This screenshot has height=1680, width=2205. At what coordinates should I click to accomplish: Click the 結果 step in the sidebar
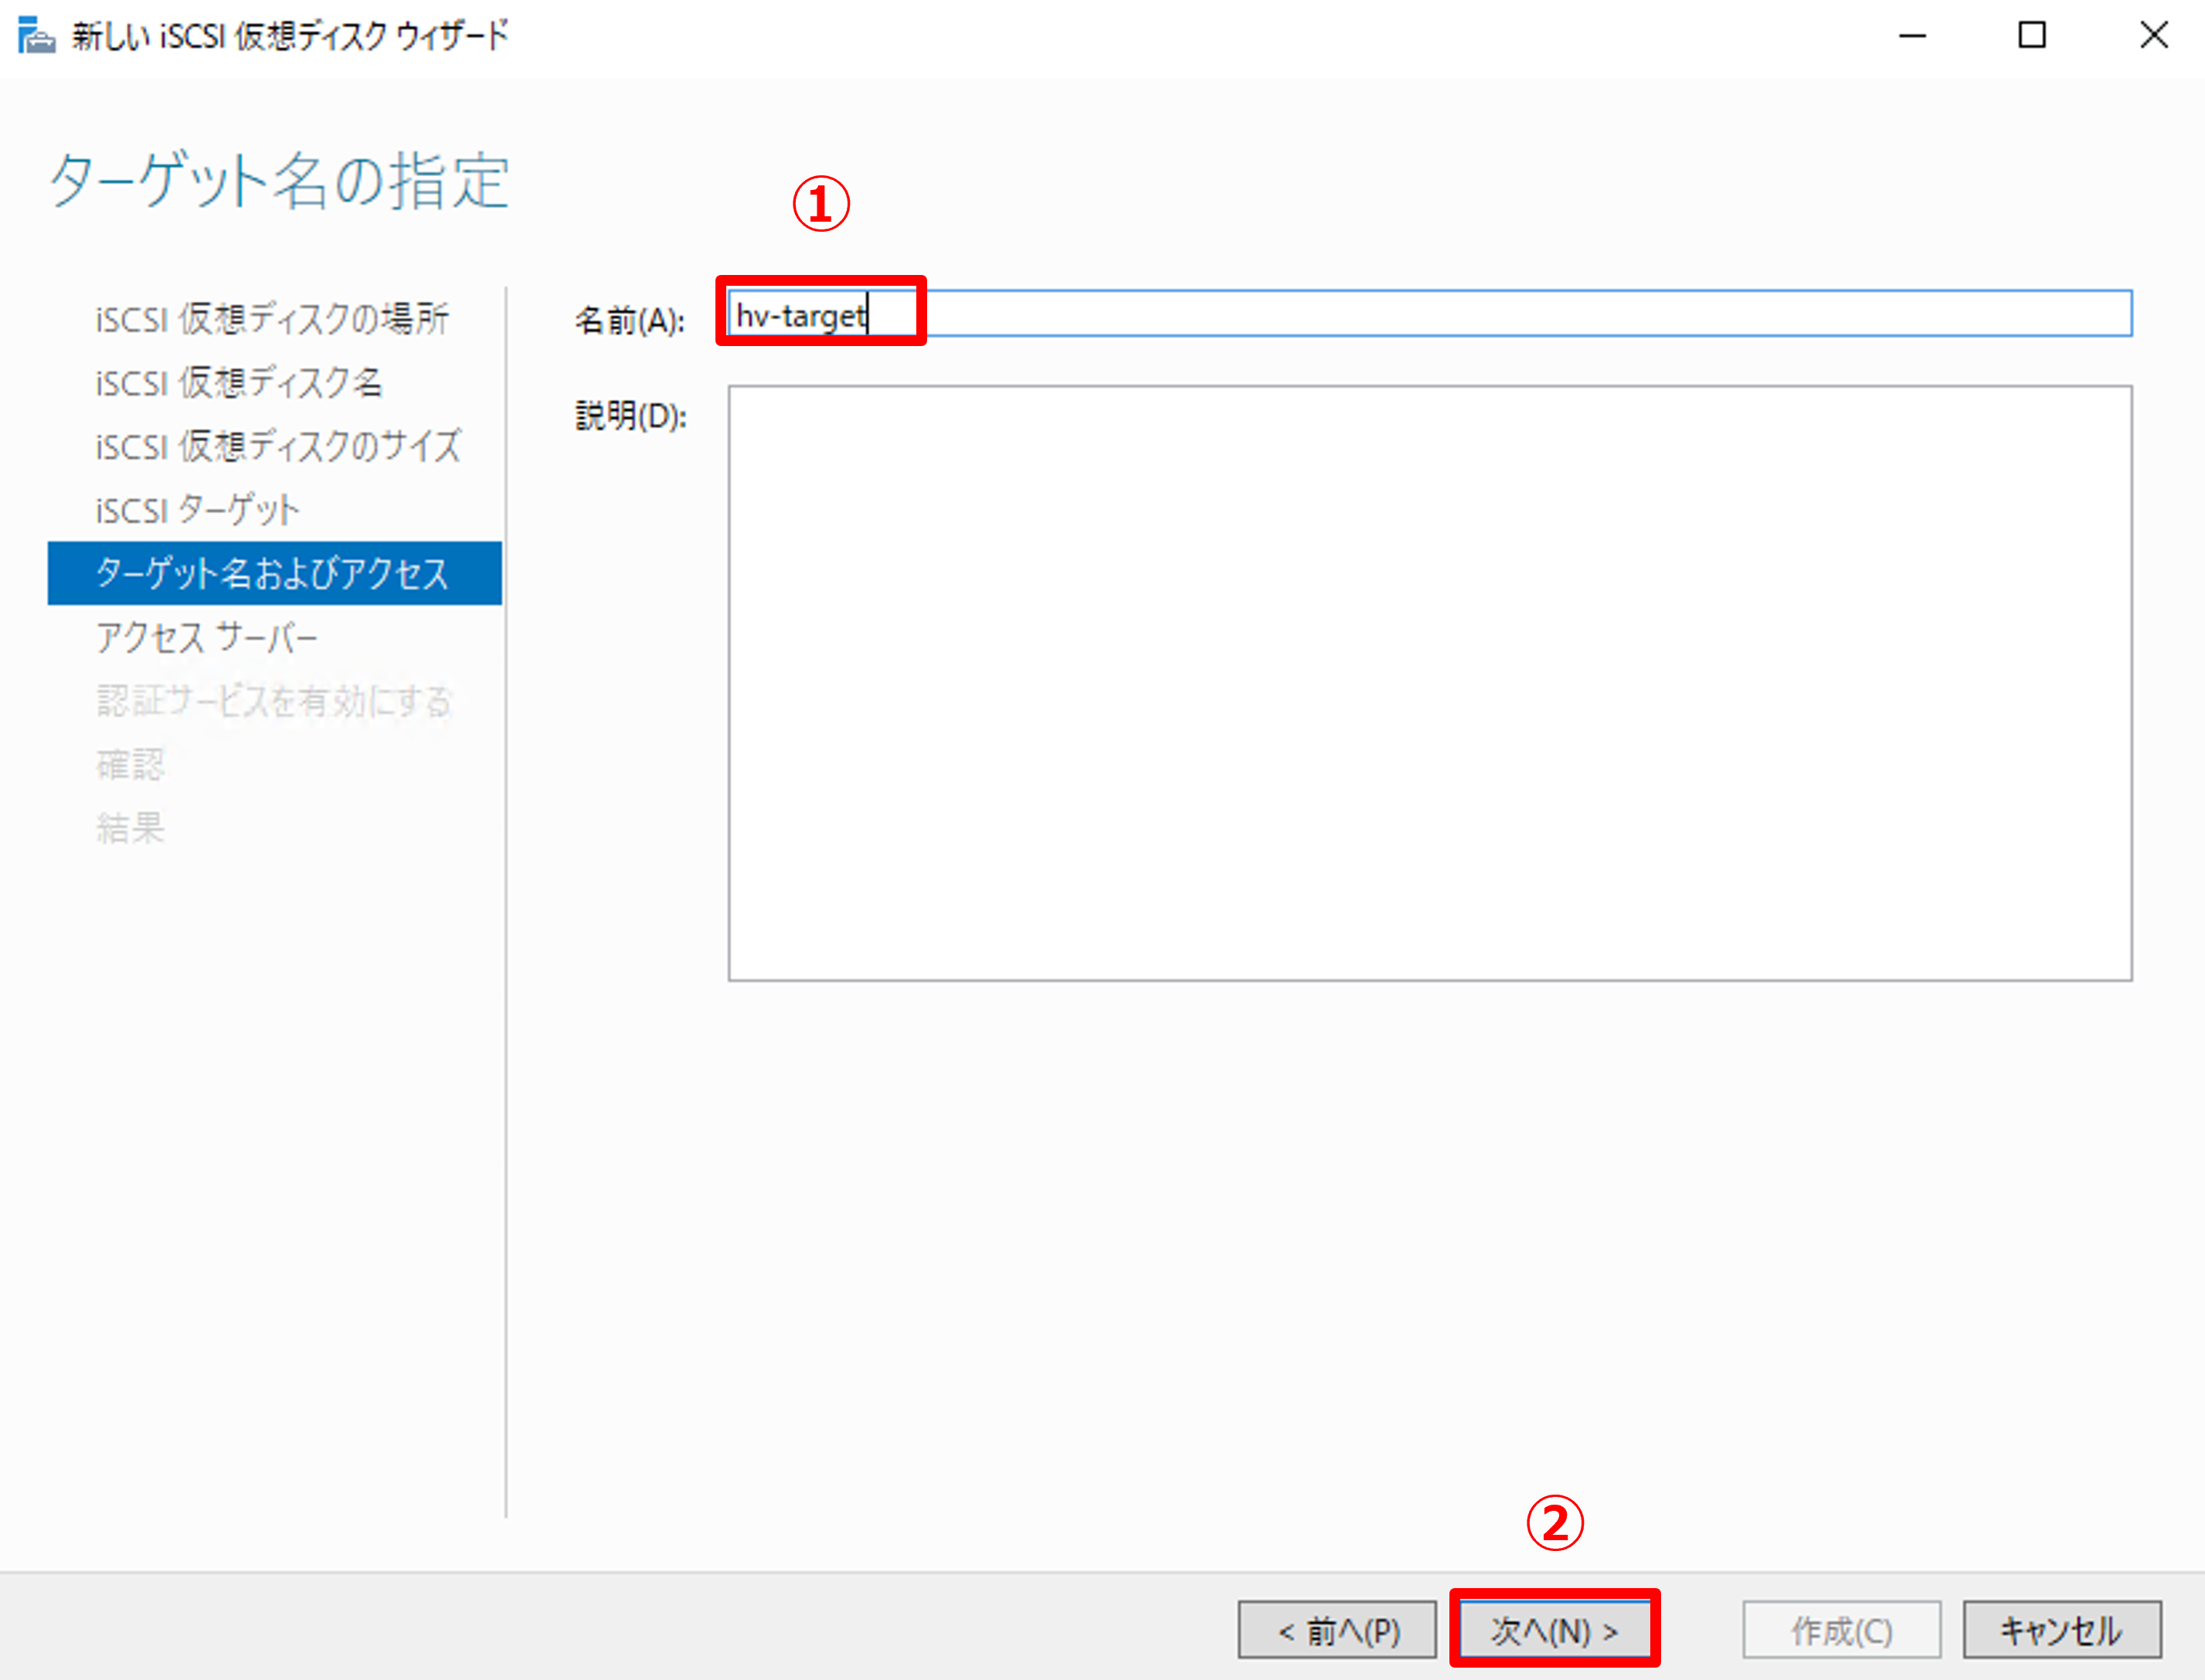(129, 828)
